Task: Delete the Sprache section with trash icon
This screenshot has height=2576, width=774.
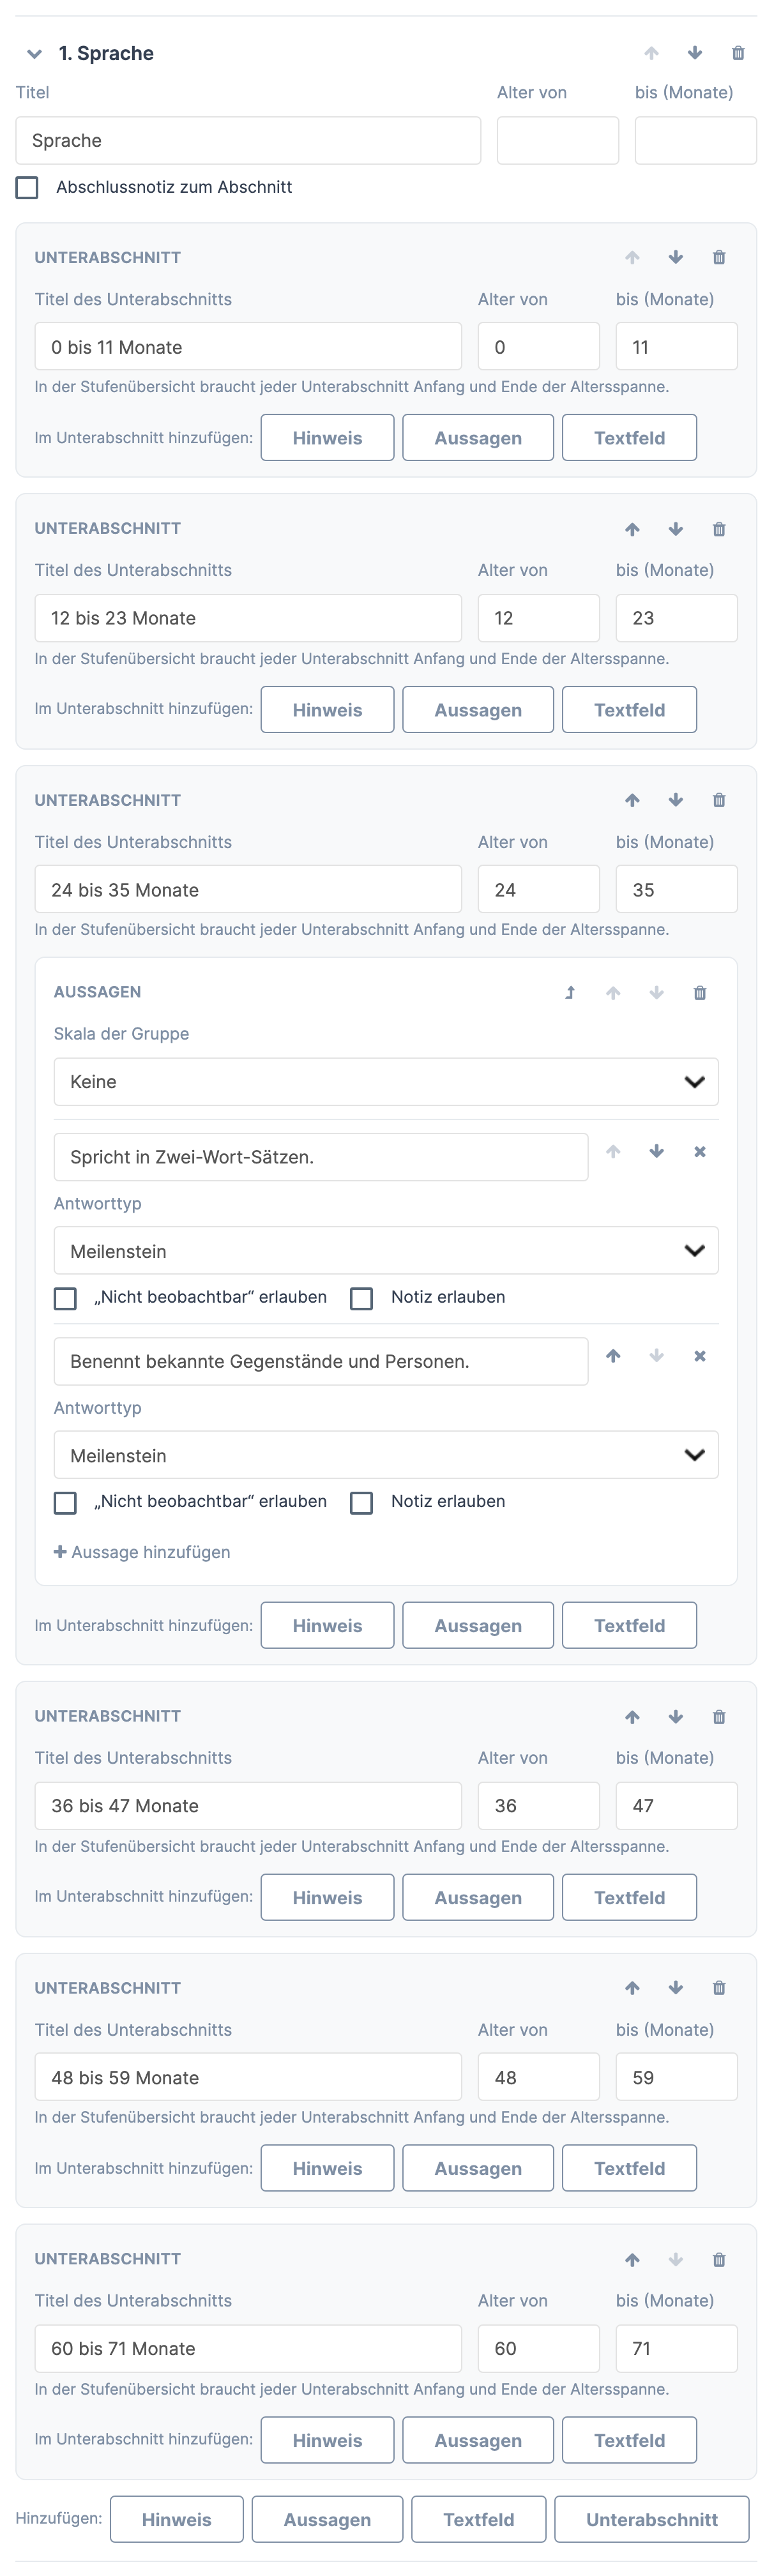Action: click(x=738, y=53)
